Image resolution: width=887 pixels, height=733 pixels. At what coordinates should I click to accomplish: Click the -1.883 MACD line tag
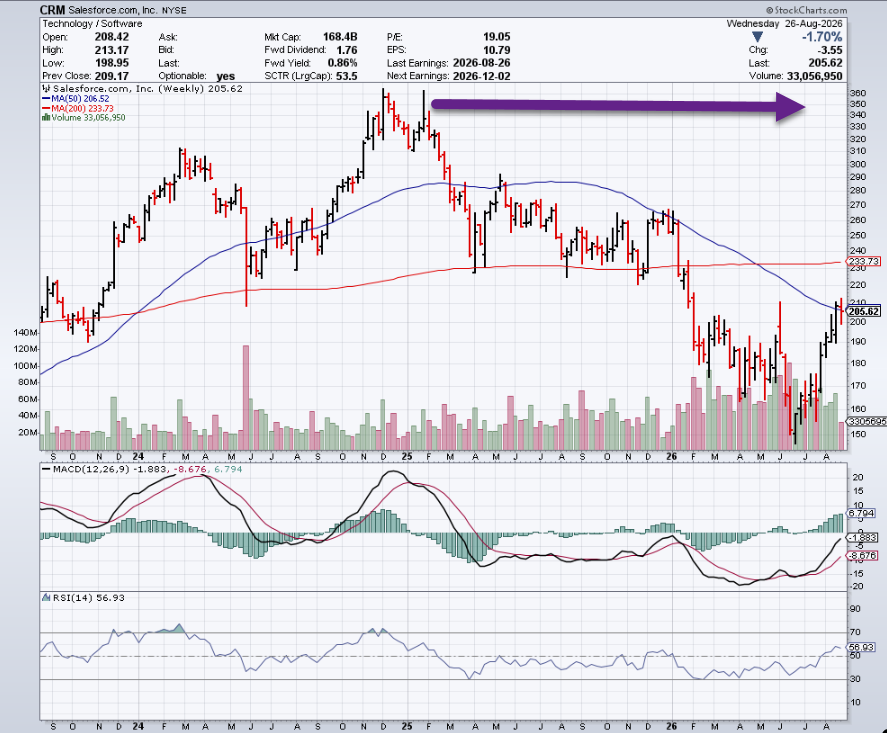(864, 537)
